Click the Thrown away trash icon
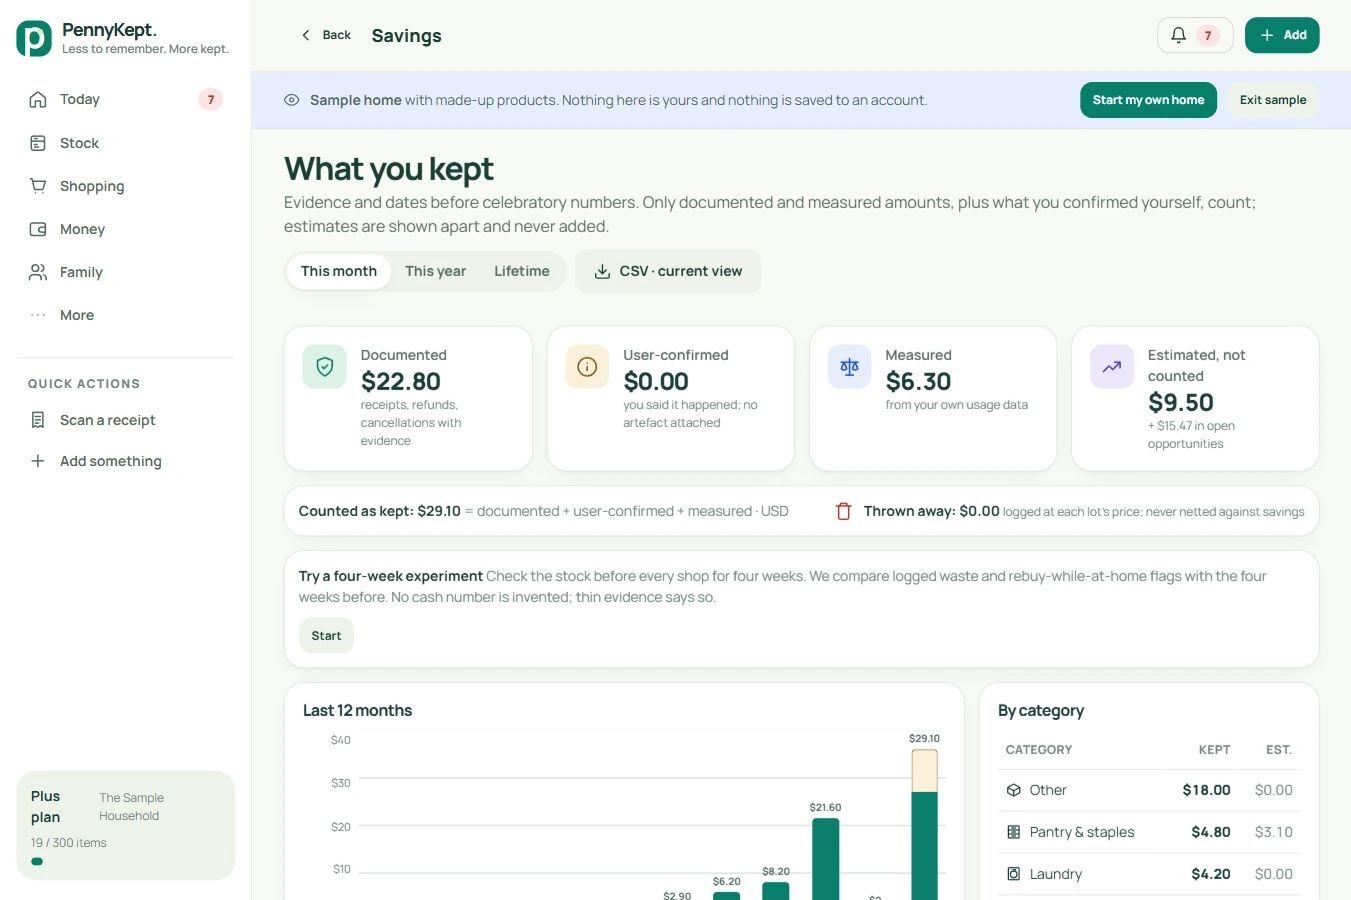Viewport: 1351px width, 900px height. (x=843, y=511)
